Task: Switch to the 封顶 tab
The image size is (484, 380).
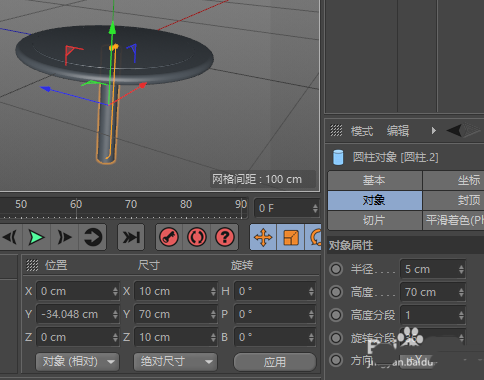Action: click(x=454, y=200)
